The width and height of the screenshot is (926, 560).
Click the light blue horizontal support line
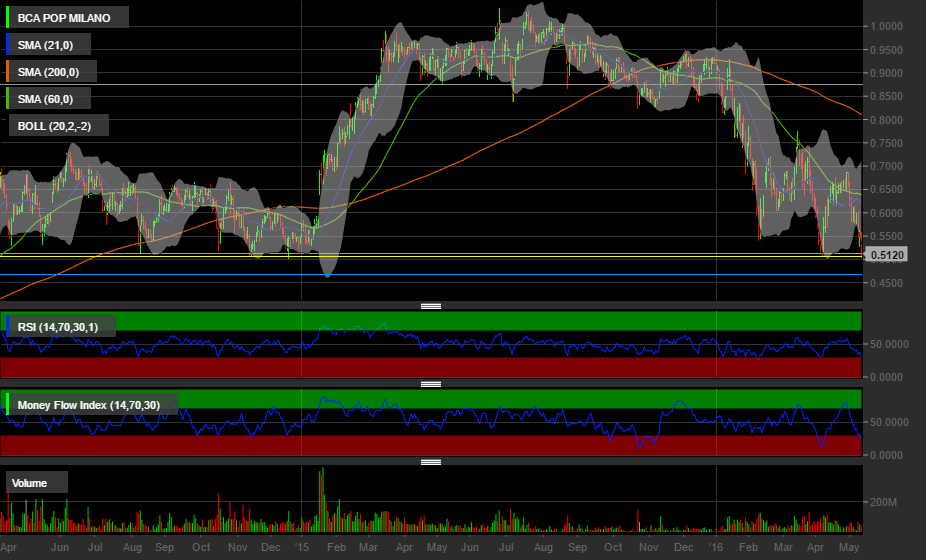431,275
